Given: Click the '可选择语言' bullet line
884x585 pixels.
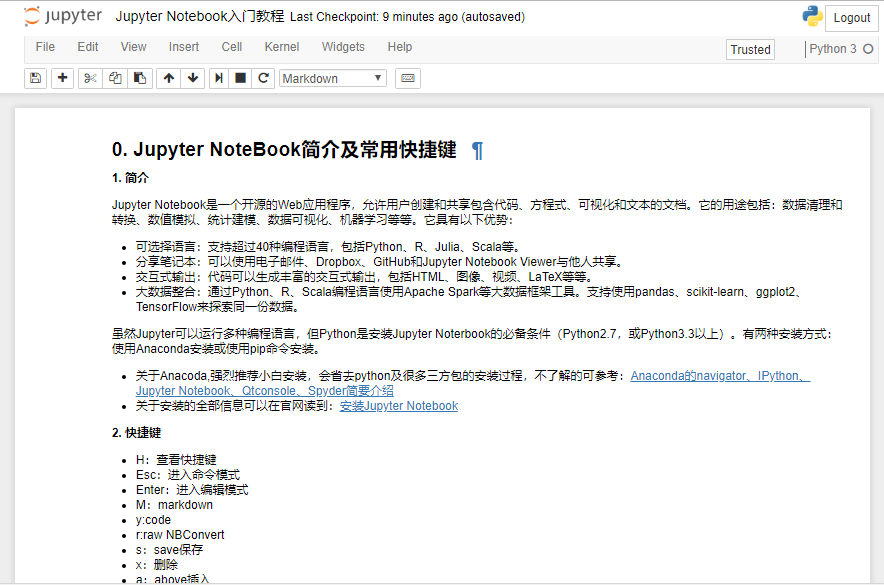Looking at the screenshot, I should point(328,247).
